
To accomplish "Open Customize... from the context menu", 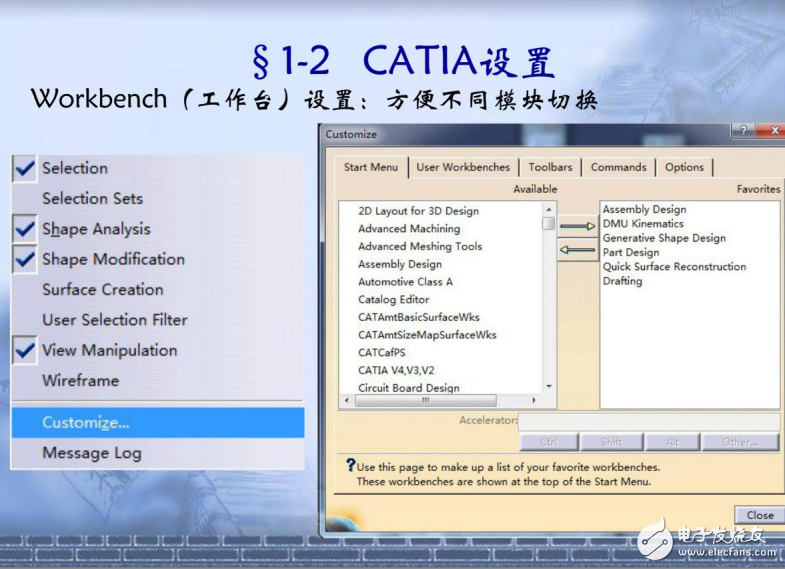I will tap(86, 423).
